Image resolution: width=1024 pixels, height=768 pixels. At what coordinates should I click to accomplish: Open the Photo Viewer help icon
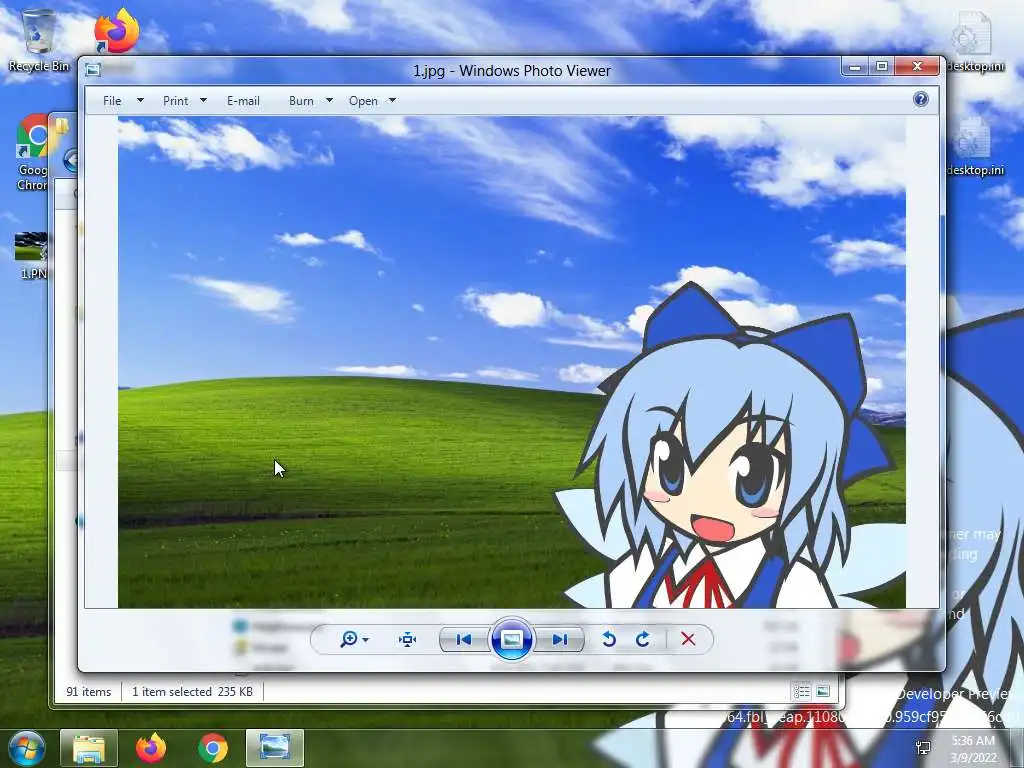(x=920, y=99)
